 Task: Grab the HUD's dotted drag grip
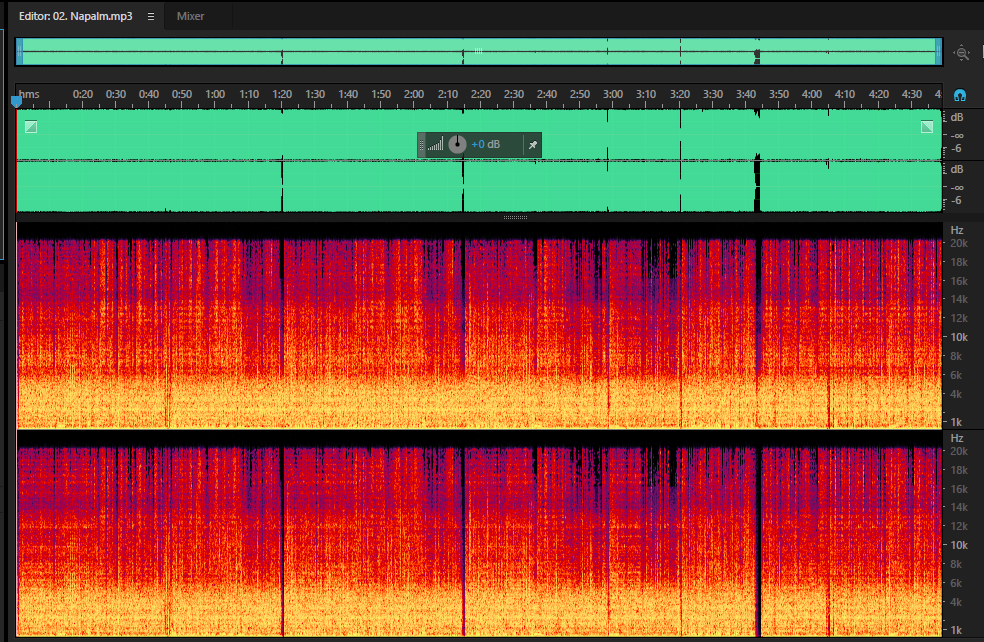[x=422, y=144]
